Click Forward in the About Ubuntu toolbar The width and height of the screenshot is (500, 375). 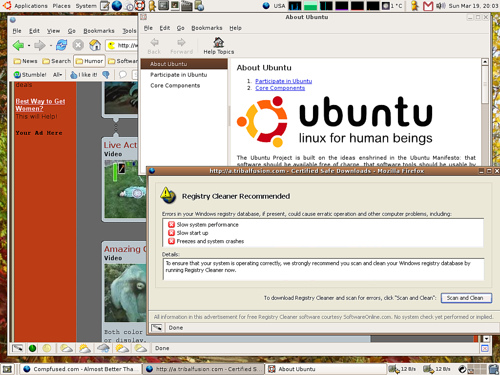(181, 46)
